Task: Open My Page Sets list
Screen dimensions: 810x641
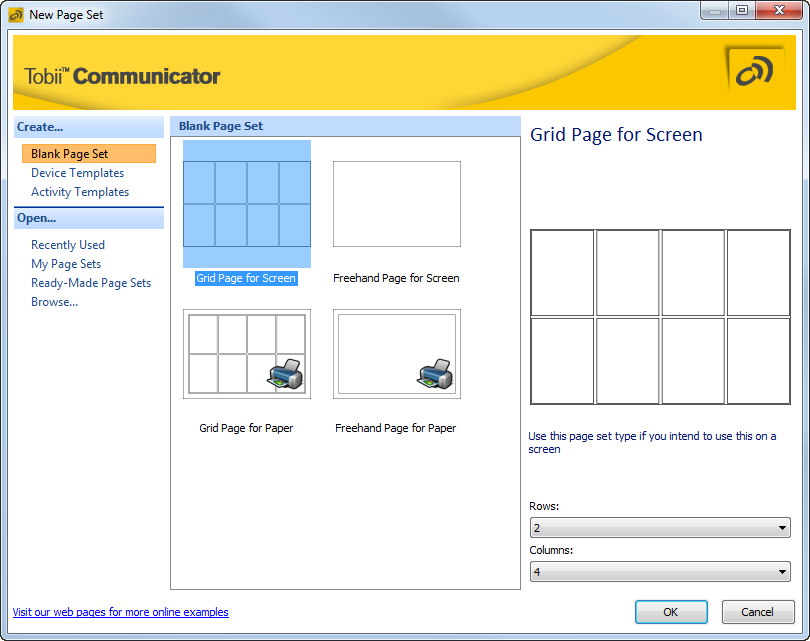Action: 66,264
